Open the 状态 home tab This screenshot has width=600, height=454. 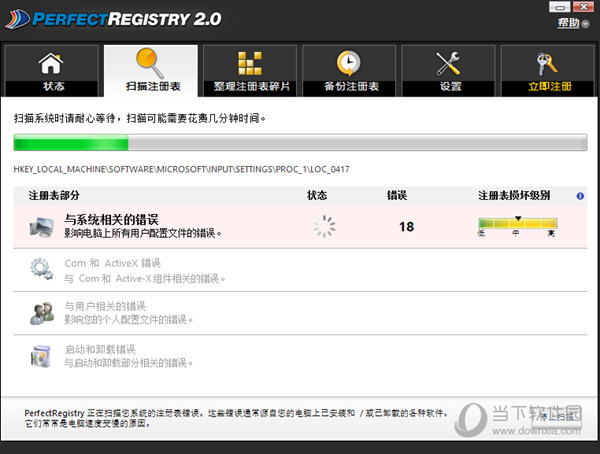click(51, 70)
